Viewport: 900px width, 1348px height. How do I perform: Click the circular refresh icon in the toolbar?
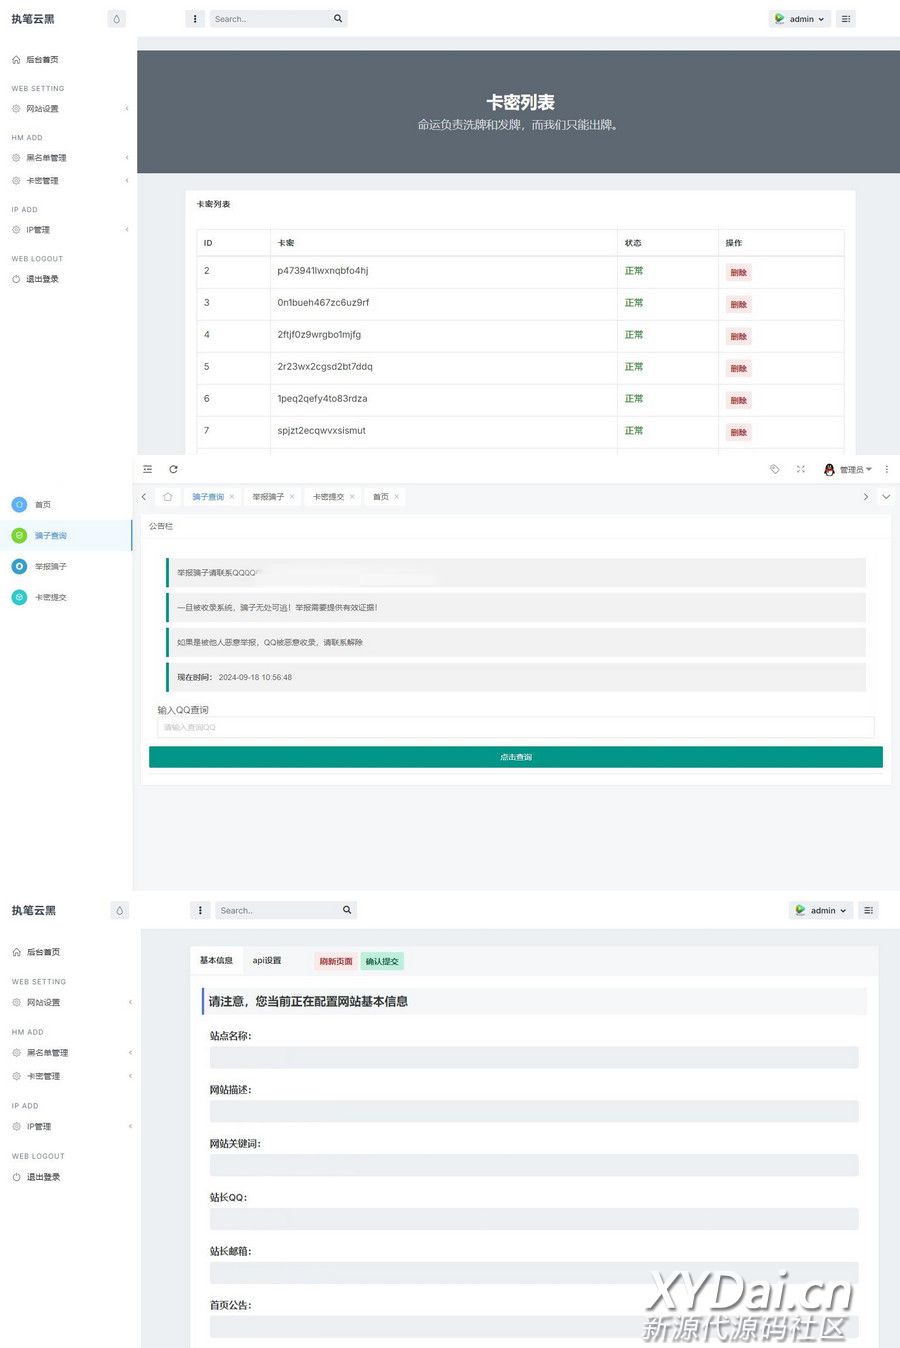click(173, 469)
